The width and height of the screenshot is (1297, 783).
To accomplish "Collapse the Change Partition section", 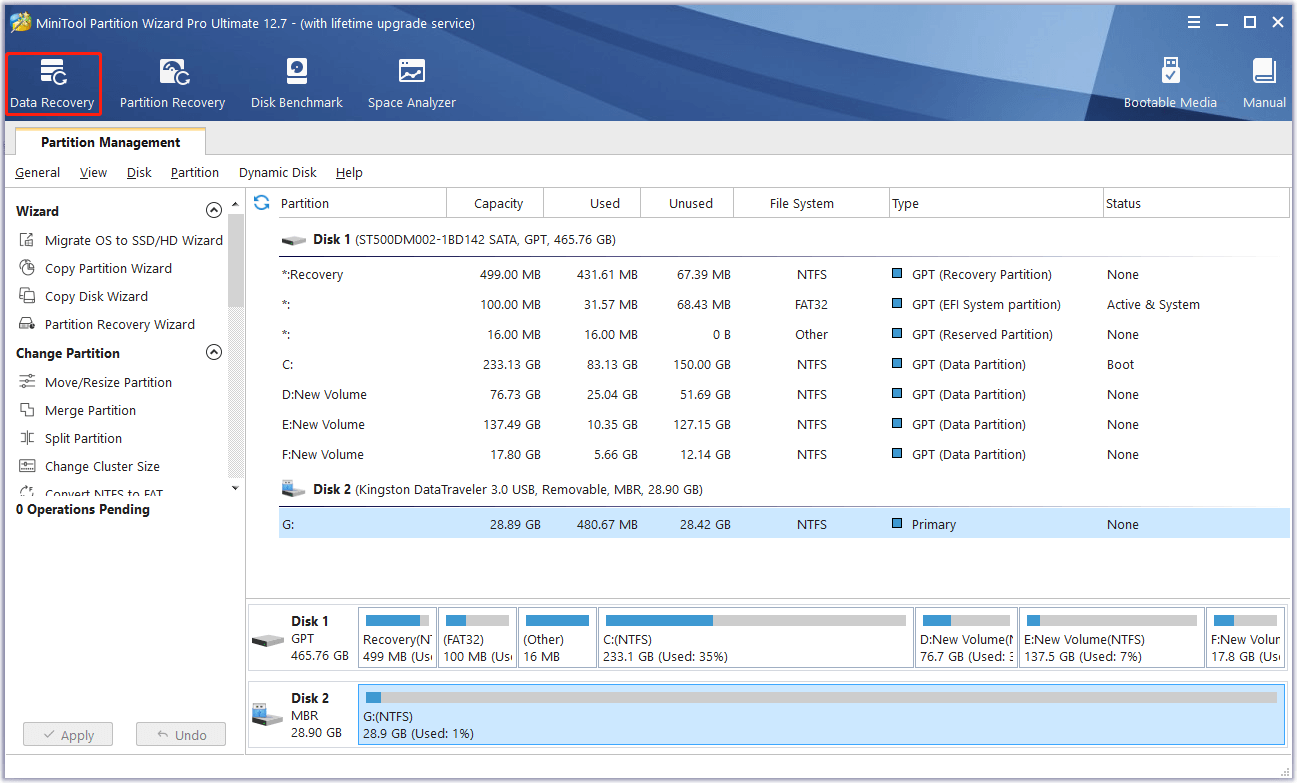I will 213,353.
